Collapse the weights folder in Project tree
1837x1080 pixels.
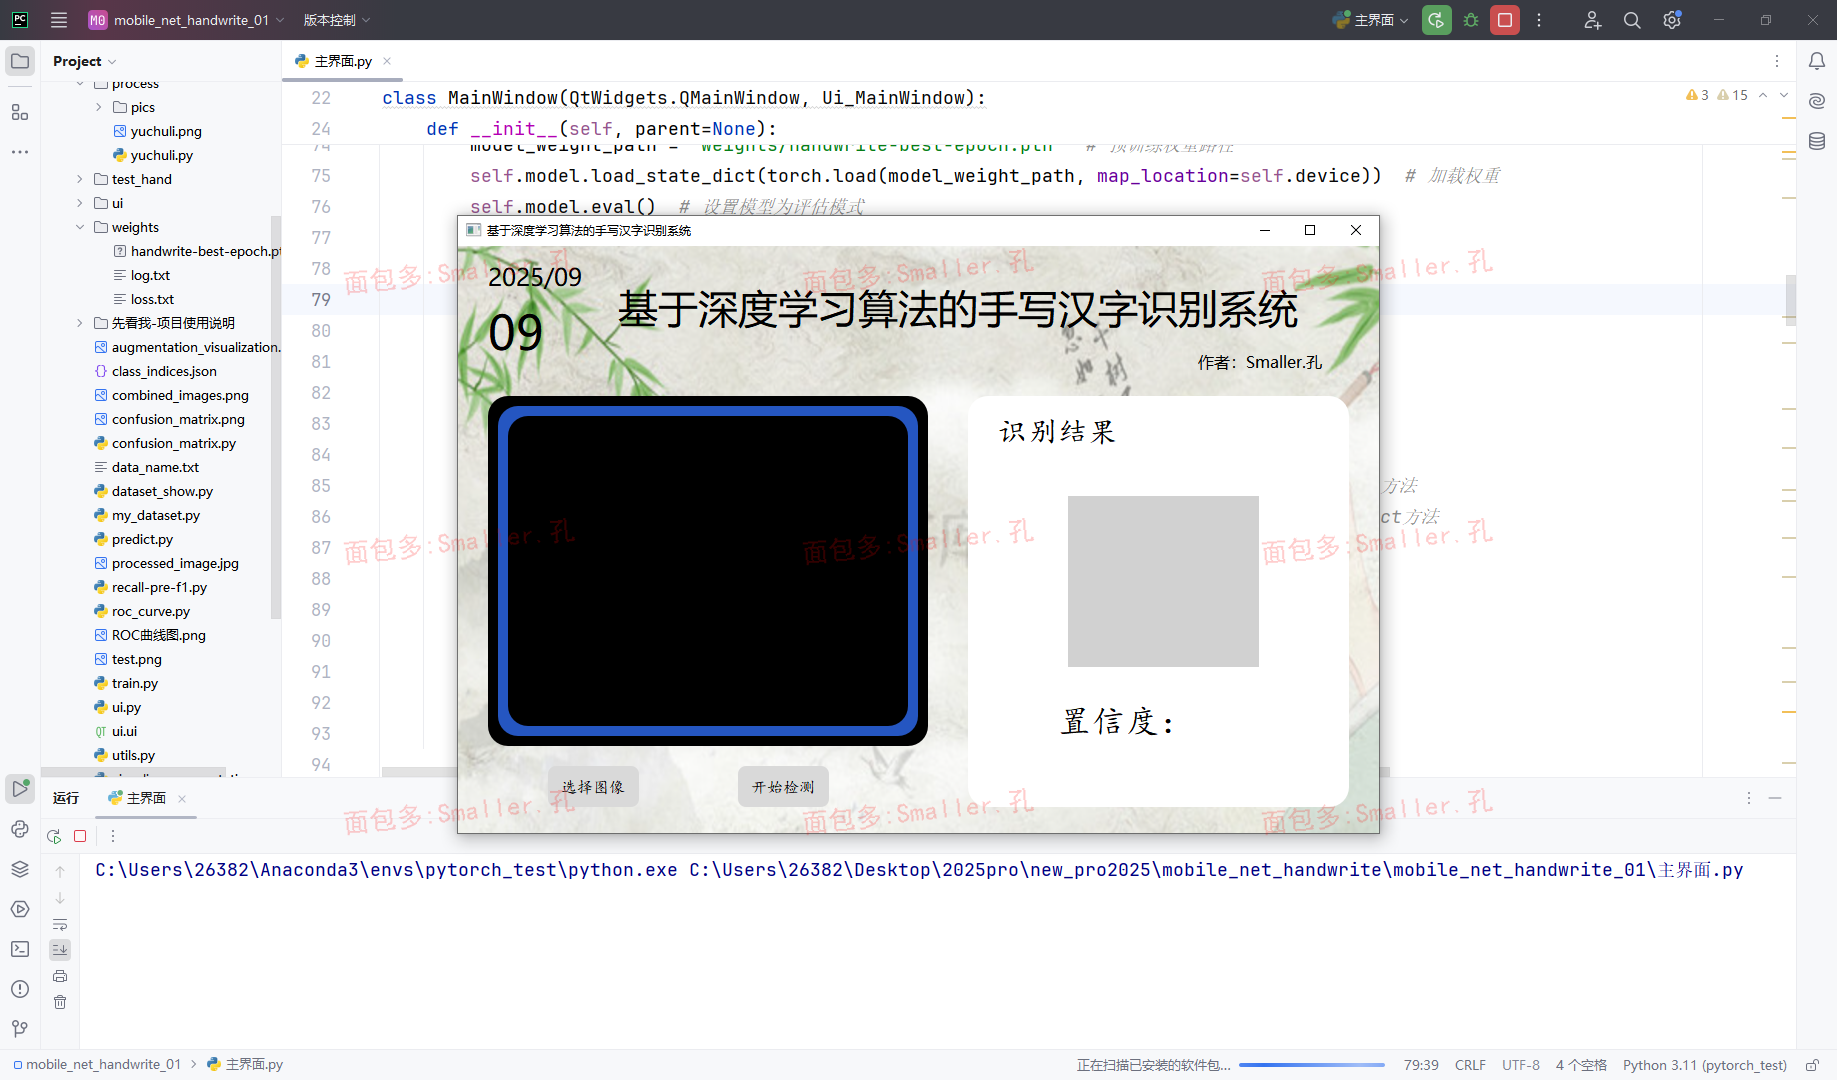[80, 227]
